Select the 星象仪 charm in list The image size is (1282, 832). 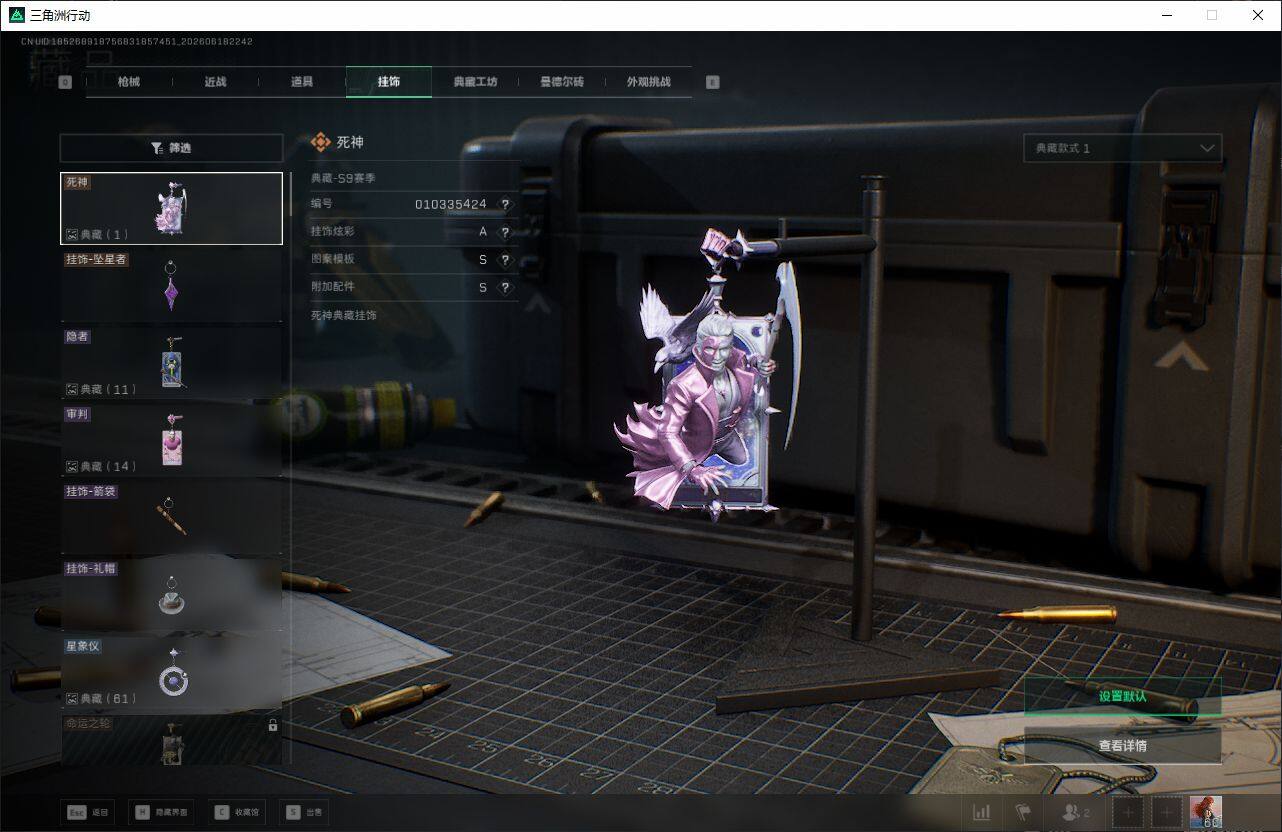point(171,672)
